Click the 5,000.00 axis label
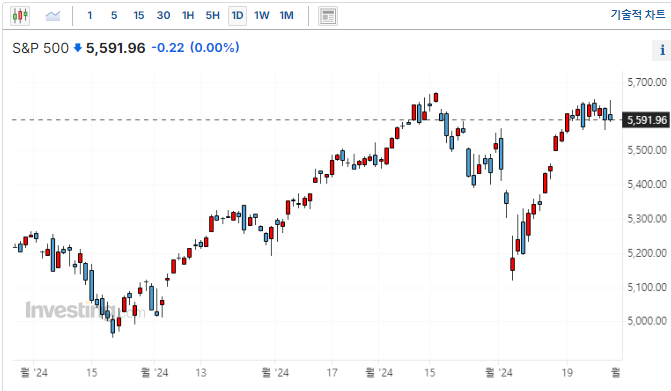The image size is (671, 391). pos(647,321)
